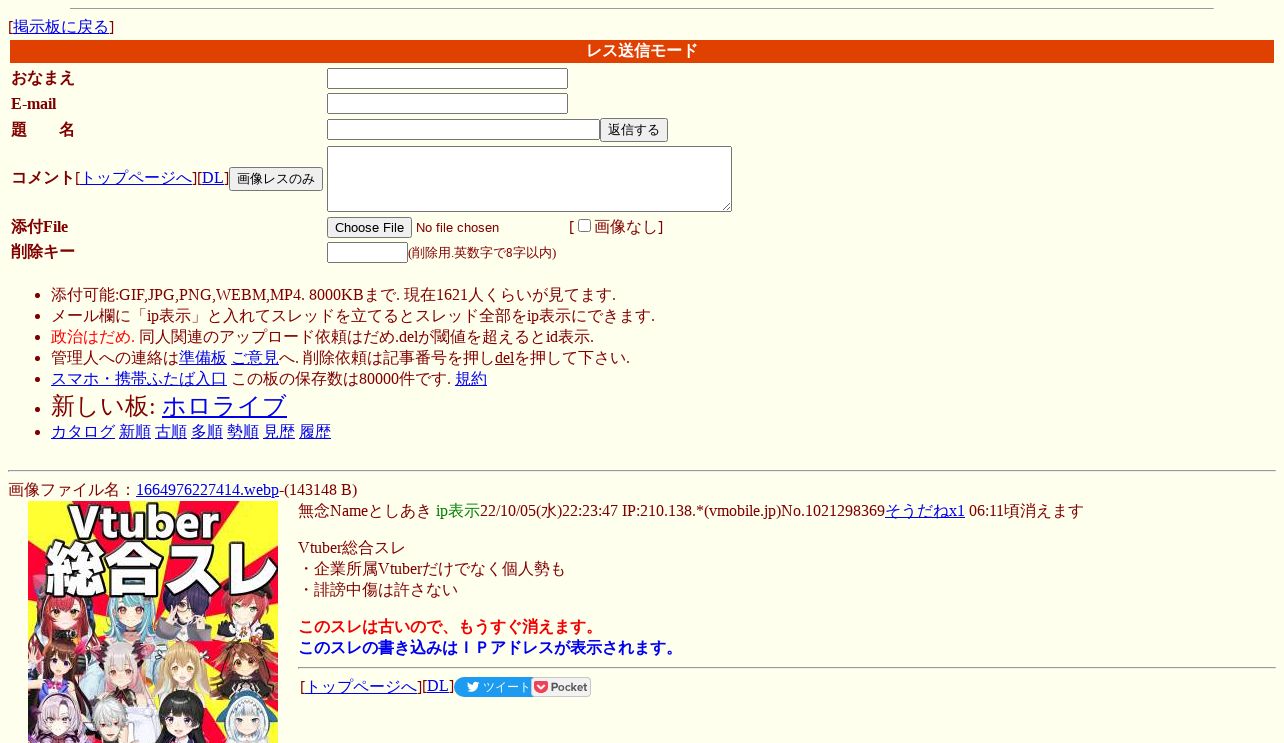Click the 政治はだめ. red warning text
The height and width of the screenshot is (743, 1284).
pyautogui.click(x=93, y=337)
